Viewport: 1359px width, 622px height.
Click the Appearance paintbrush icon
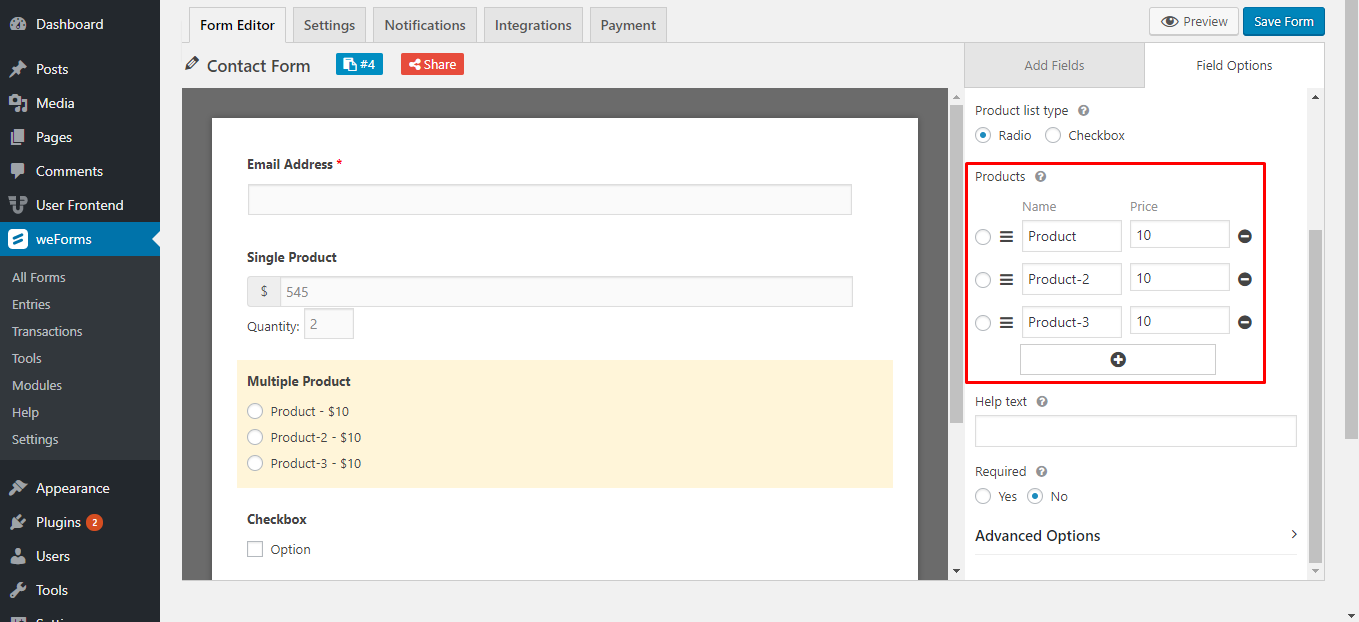(20, 487)
